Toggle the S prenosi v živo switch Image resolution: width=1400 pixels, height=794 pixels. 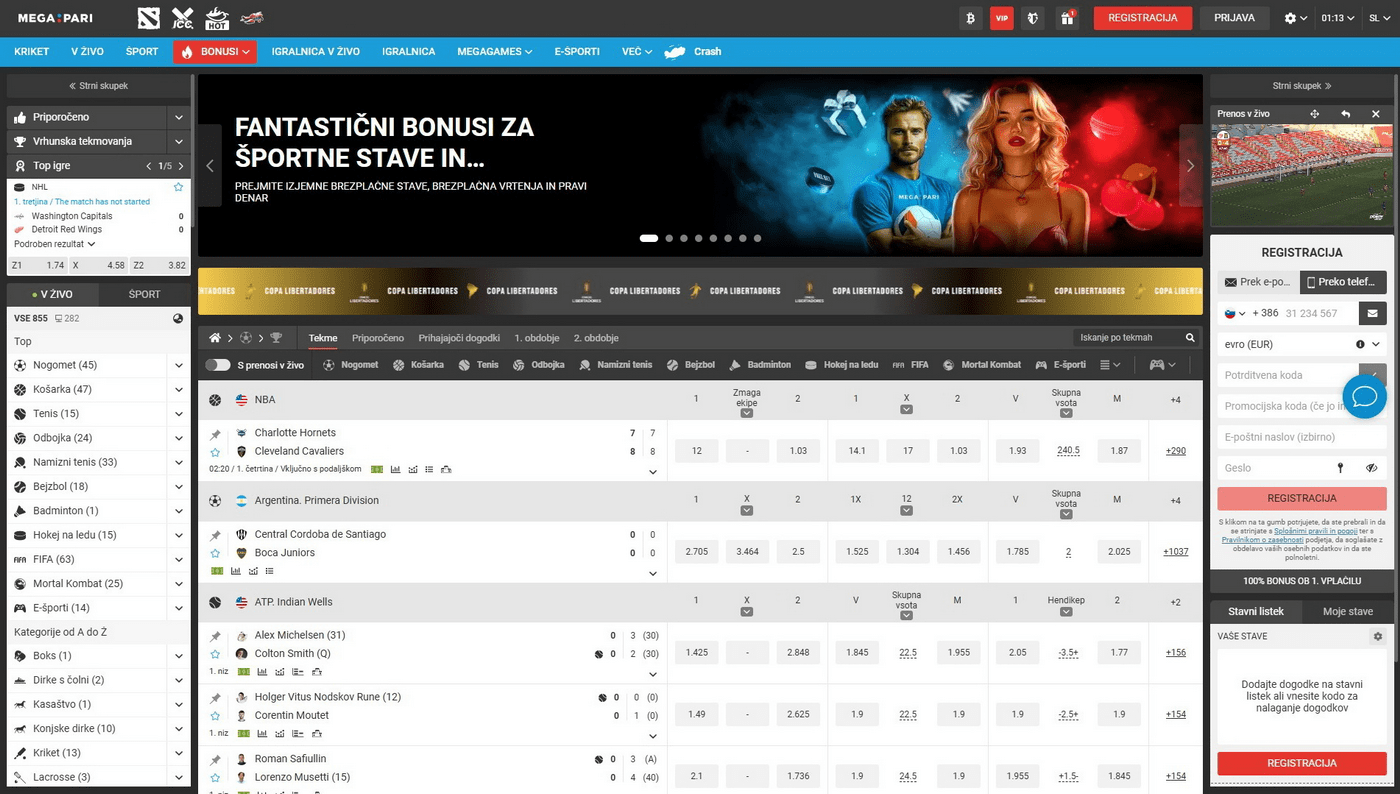point(219,365)
